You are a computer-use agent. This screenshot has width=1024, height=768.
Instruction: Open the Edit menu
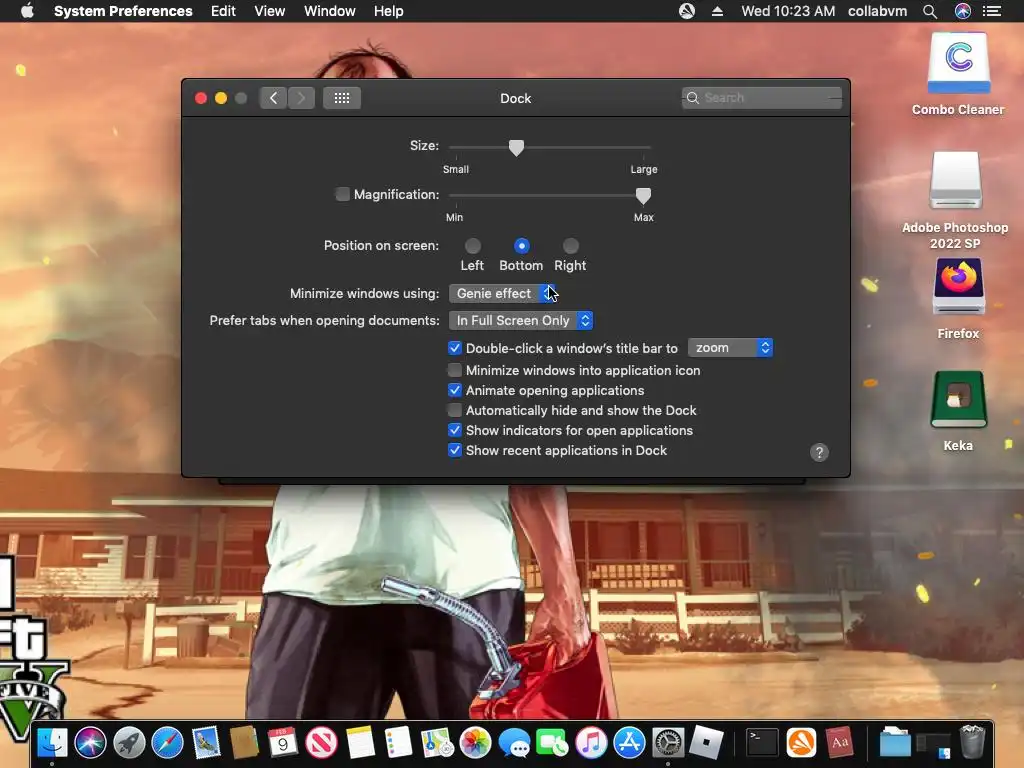tap(223, 11)
